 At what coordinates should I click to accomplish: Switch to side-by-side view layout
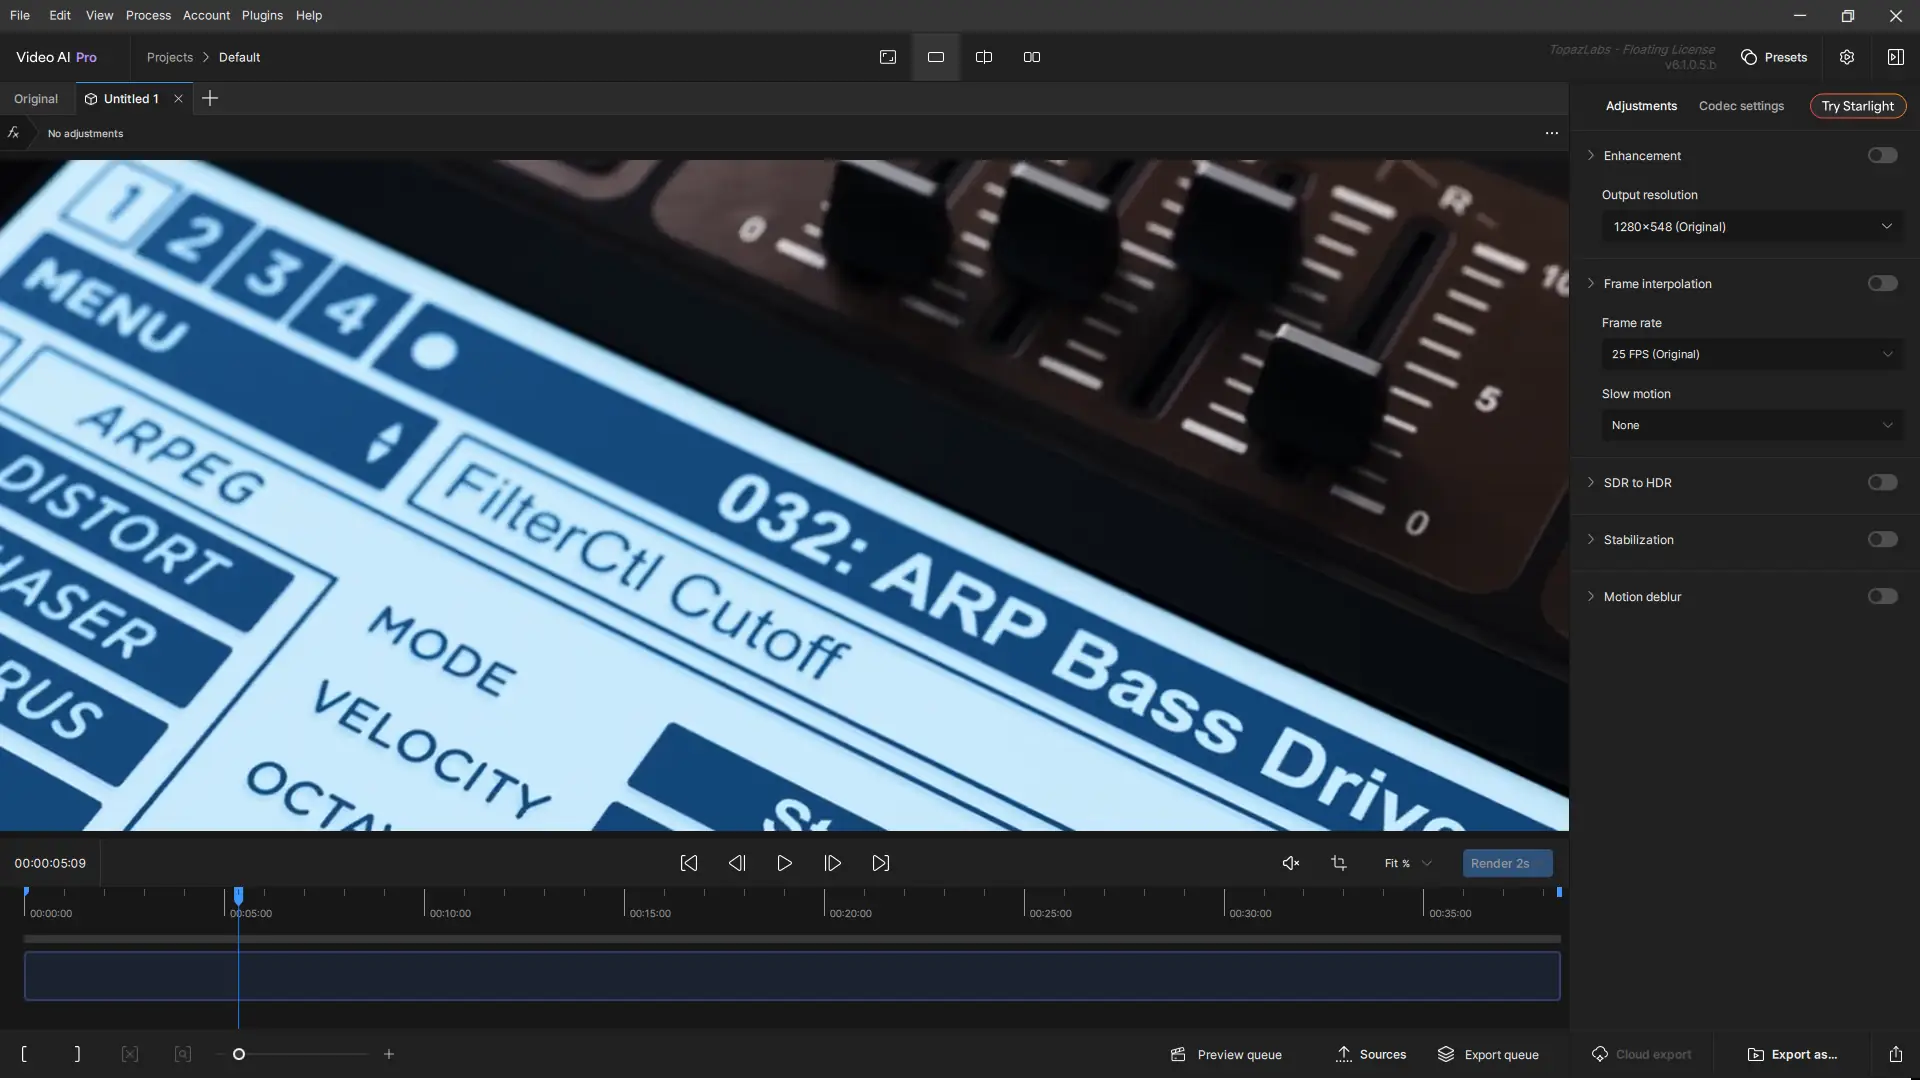(1031, 57)
